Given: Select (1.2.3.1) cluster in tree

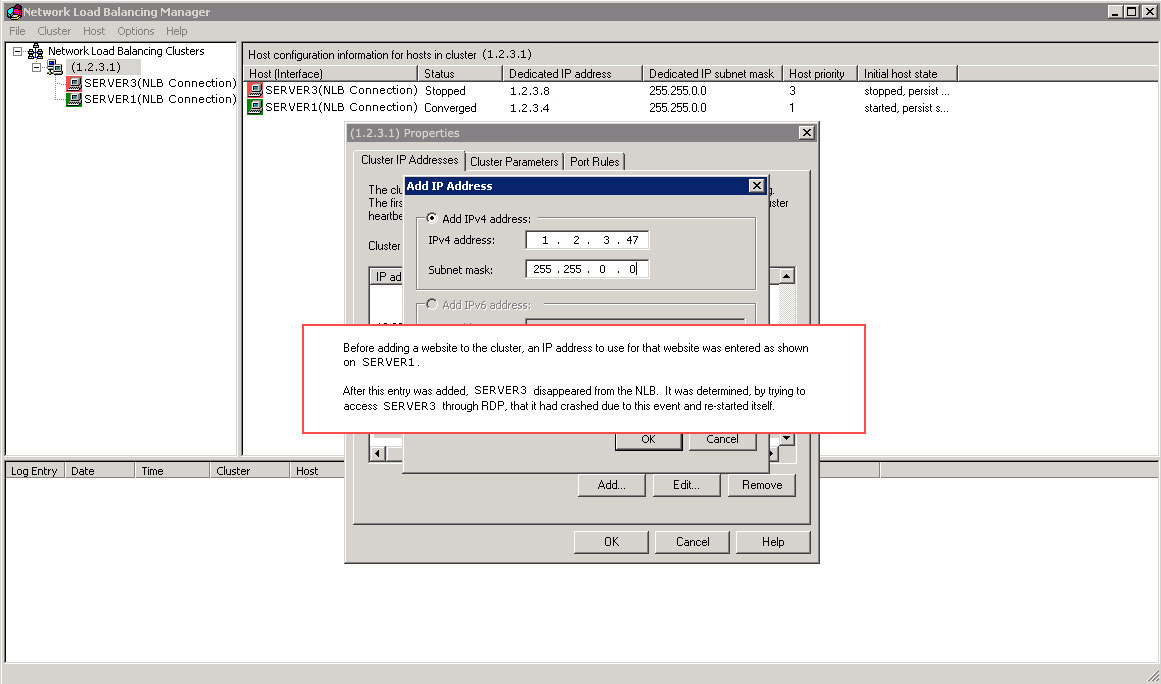Looking at the screenshot, I should click(x=96, y=67).
